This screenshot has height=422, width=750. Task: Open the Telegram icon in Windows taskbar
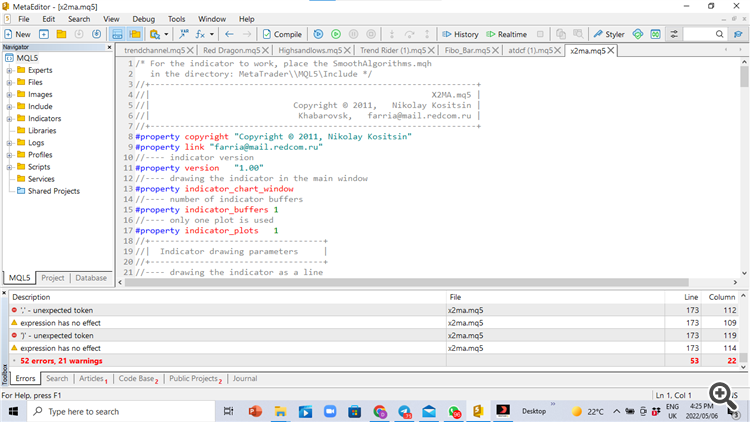[x=404, y=411]
